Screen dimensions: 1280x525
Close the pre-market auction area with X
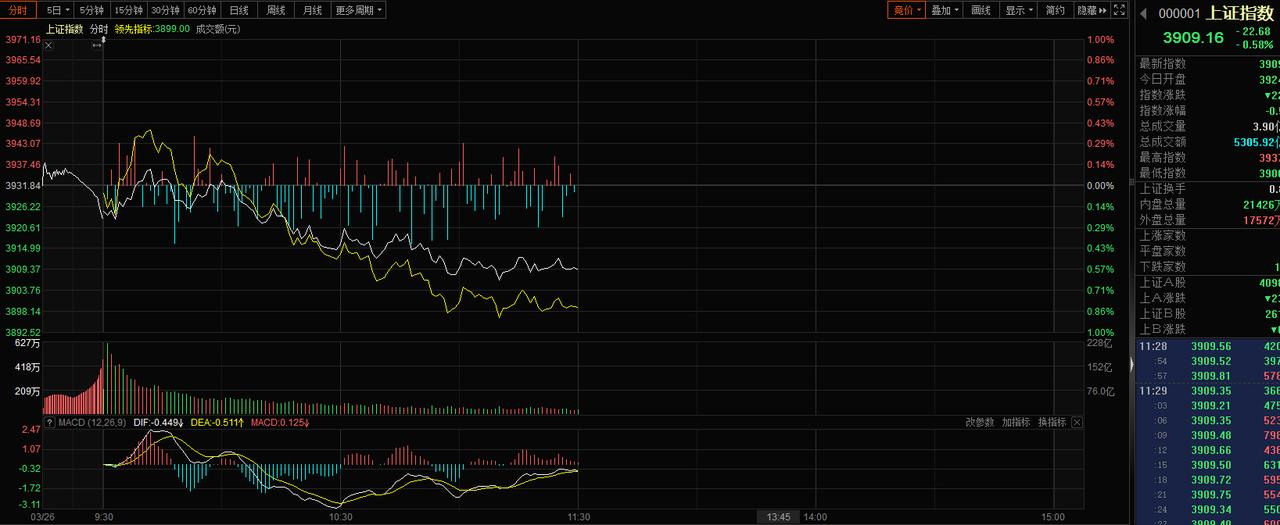tap(48, 45)
